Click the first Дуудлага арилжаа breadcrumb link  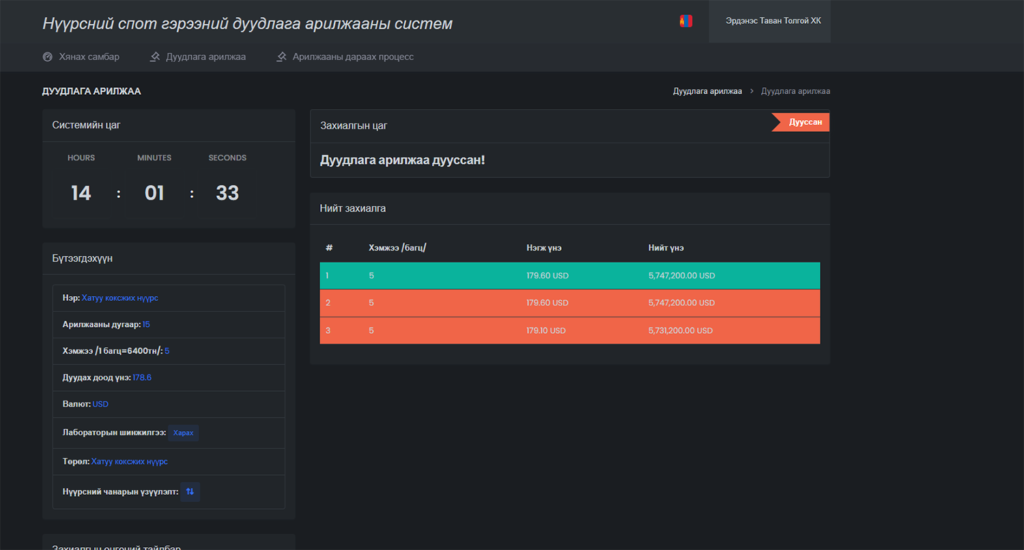click(x=707, y=91)
